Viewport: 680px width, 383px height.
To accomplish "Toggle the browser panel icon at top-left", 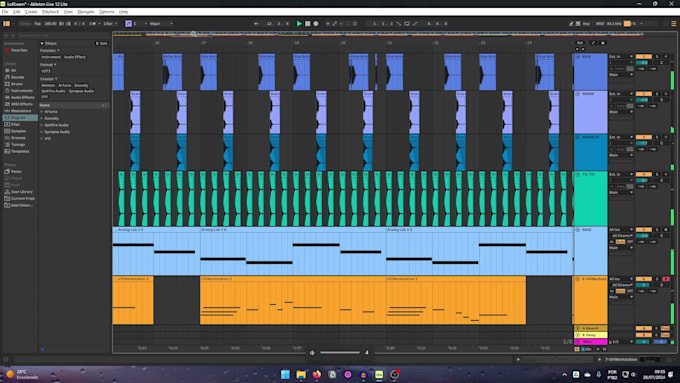I will click(x=7, y=23).
